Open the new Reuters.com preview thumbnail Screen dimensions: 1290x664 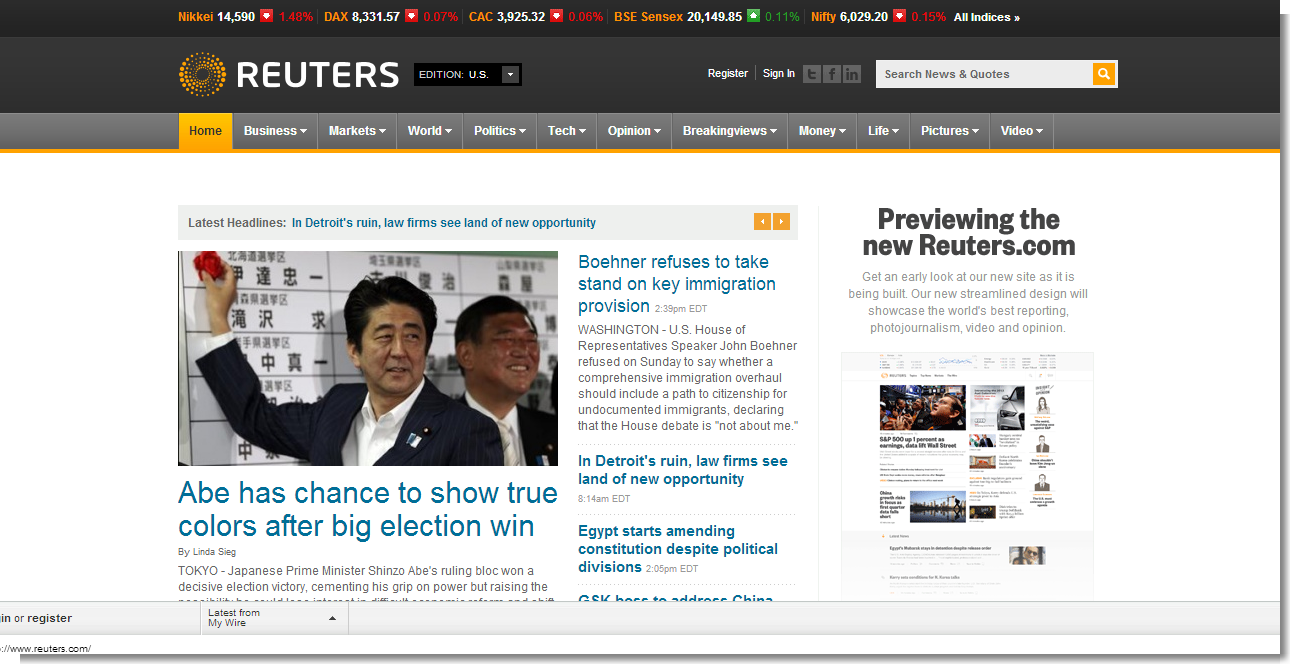point(967,475)
